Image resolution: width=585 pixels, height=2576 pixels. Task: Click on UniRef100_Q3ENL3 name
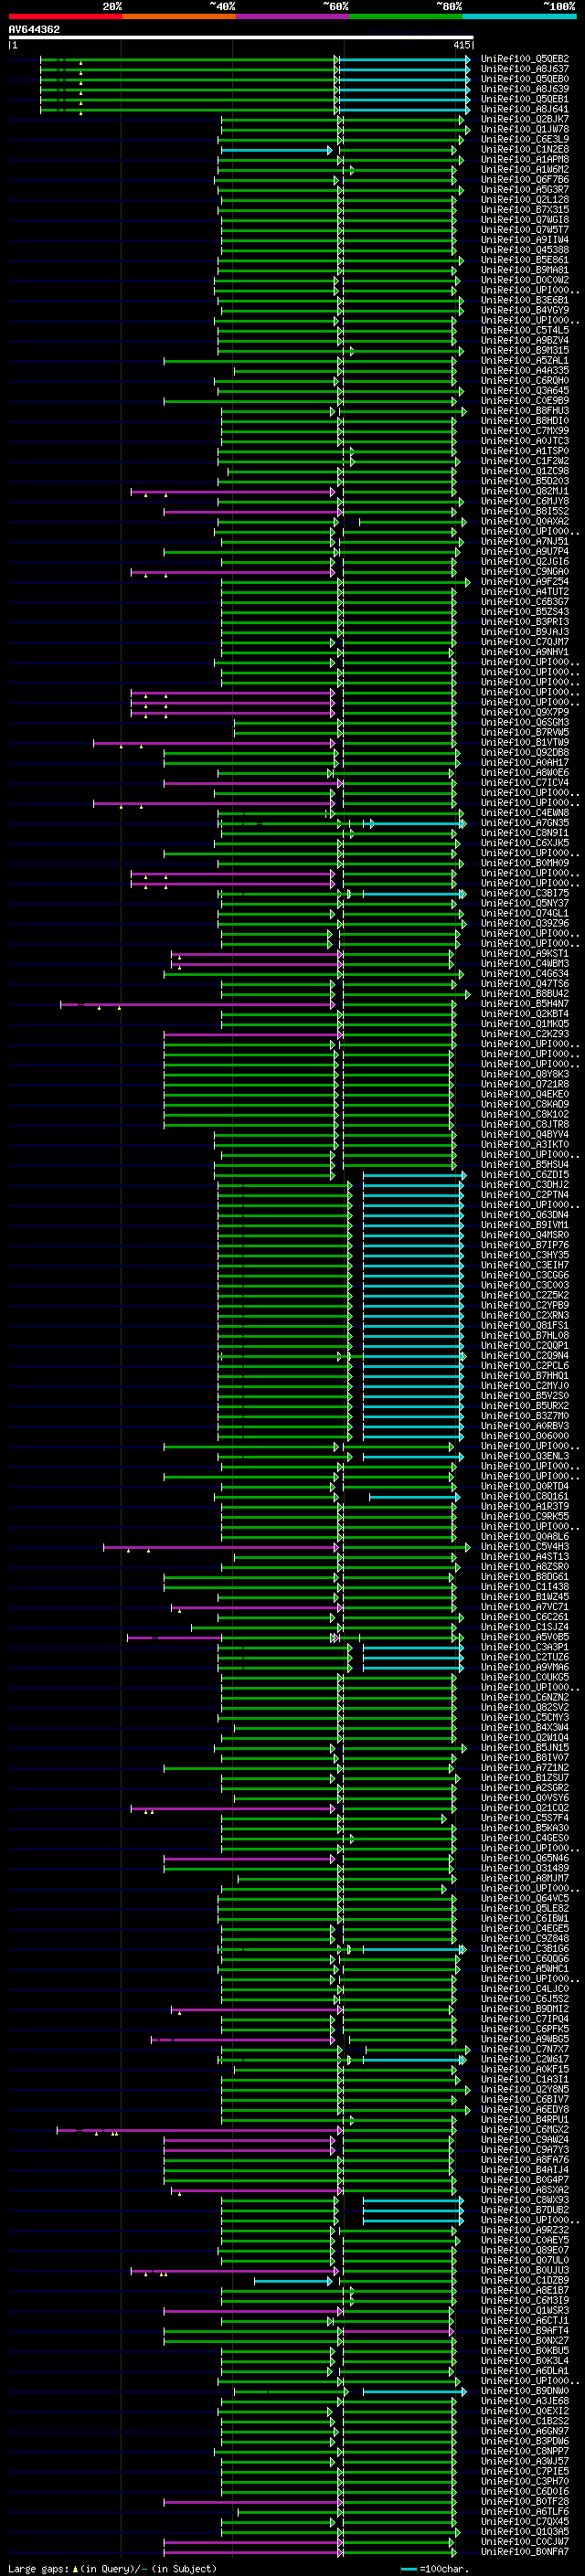525,1456
